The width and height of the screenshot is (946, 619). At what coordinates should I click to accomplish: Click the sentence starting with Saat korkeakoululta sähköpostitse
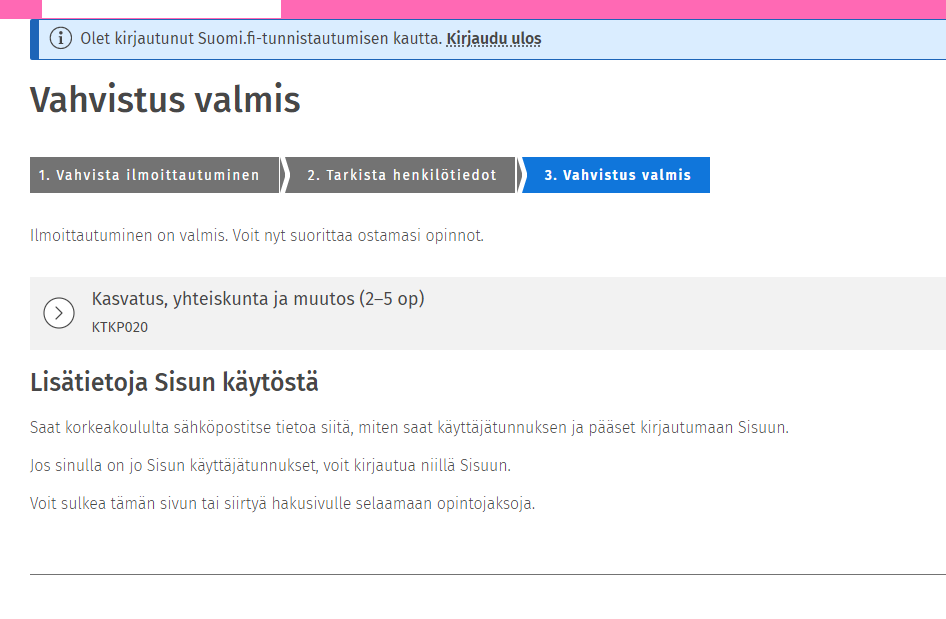pyautogui.click(x=410, y=428)
